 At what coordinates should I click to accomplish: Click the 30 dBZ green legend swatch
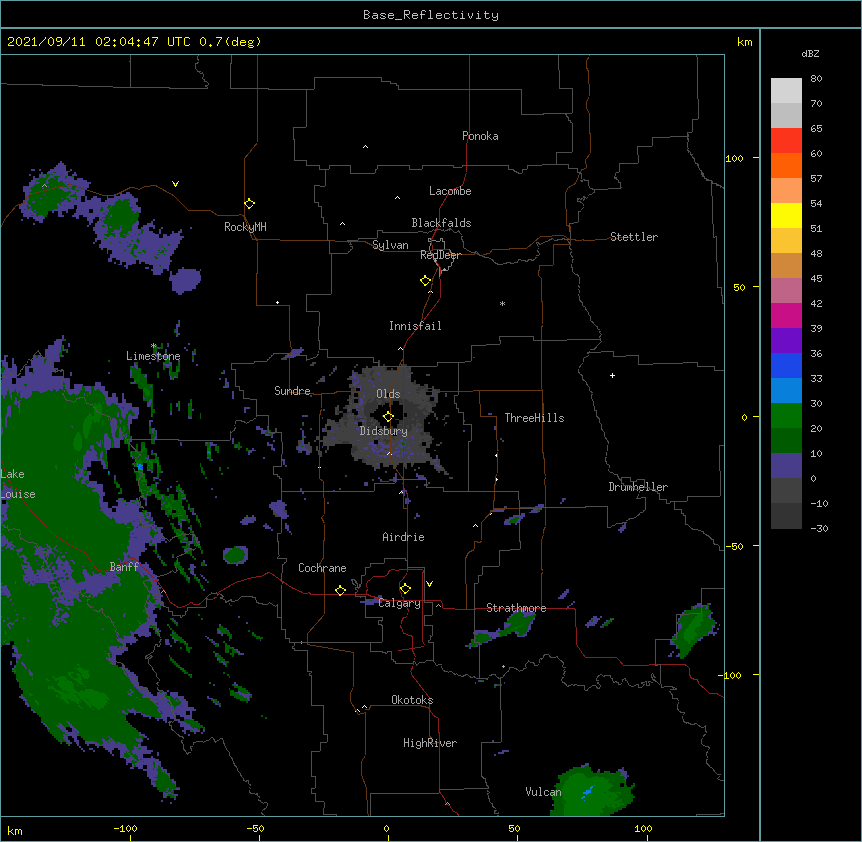(786, 416)
